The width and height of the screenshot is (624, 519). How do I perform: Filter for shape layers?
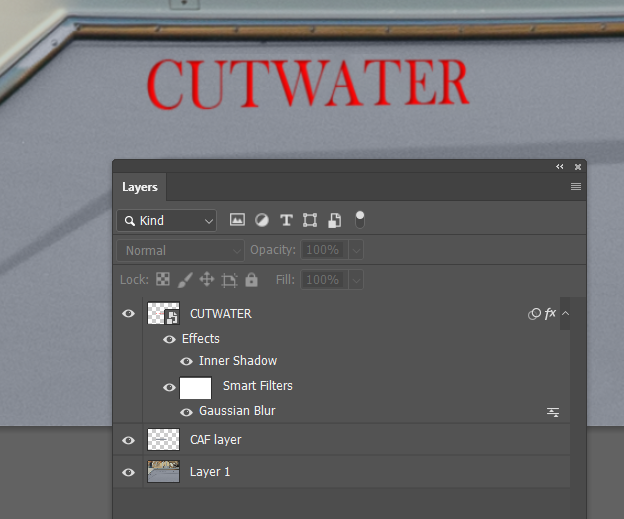[310, 220]
